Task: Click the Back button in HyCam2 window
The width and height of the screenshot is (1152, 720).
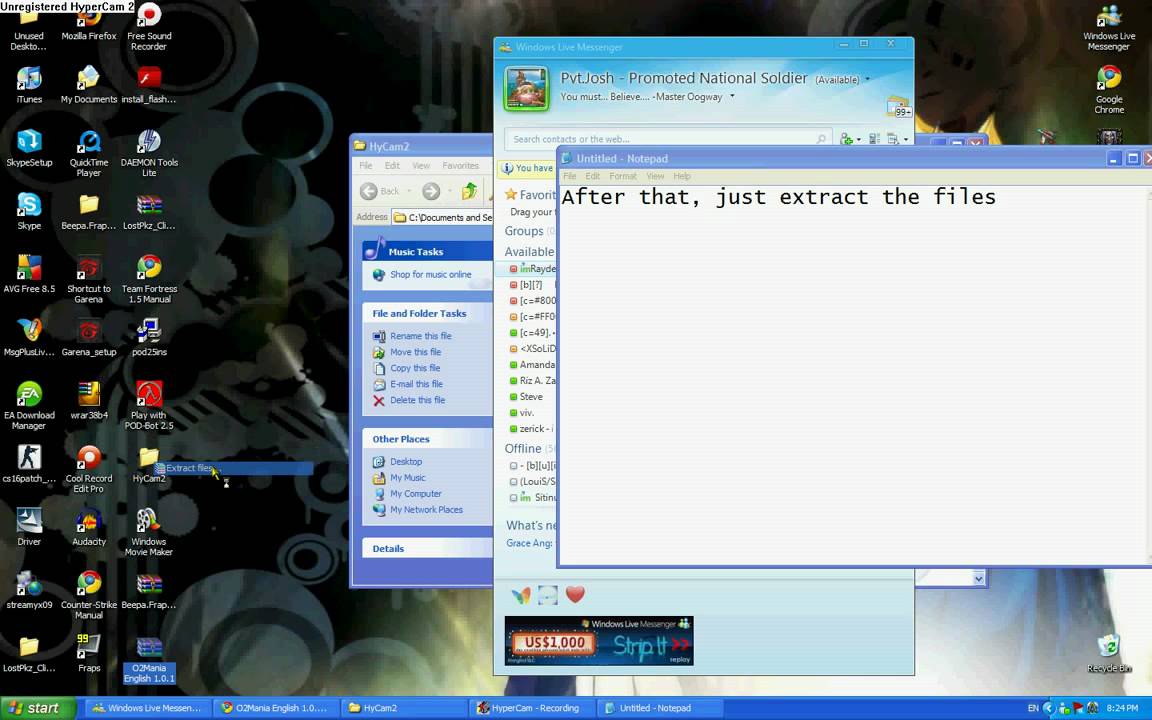Action: tap(379, 191)
